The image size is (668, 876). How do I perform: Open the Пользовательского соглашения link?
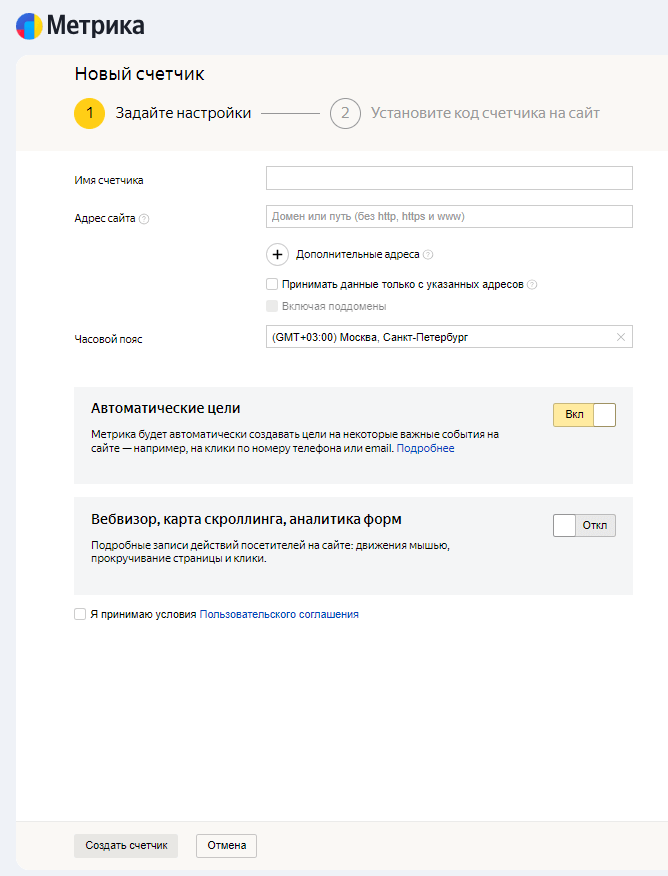click(x=279, y=614)
